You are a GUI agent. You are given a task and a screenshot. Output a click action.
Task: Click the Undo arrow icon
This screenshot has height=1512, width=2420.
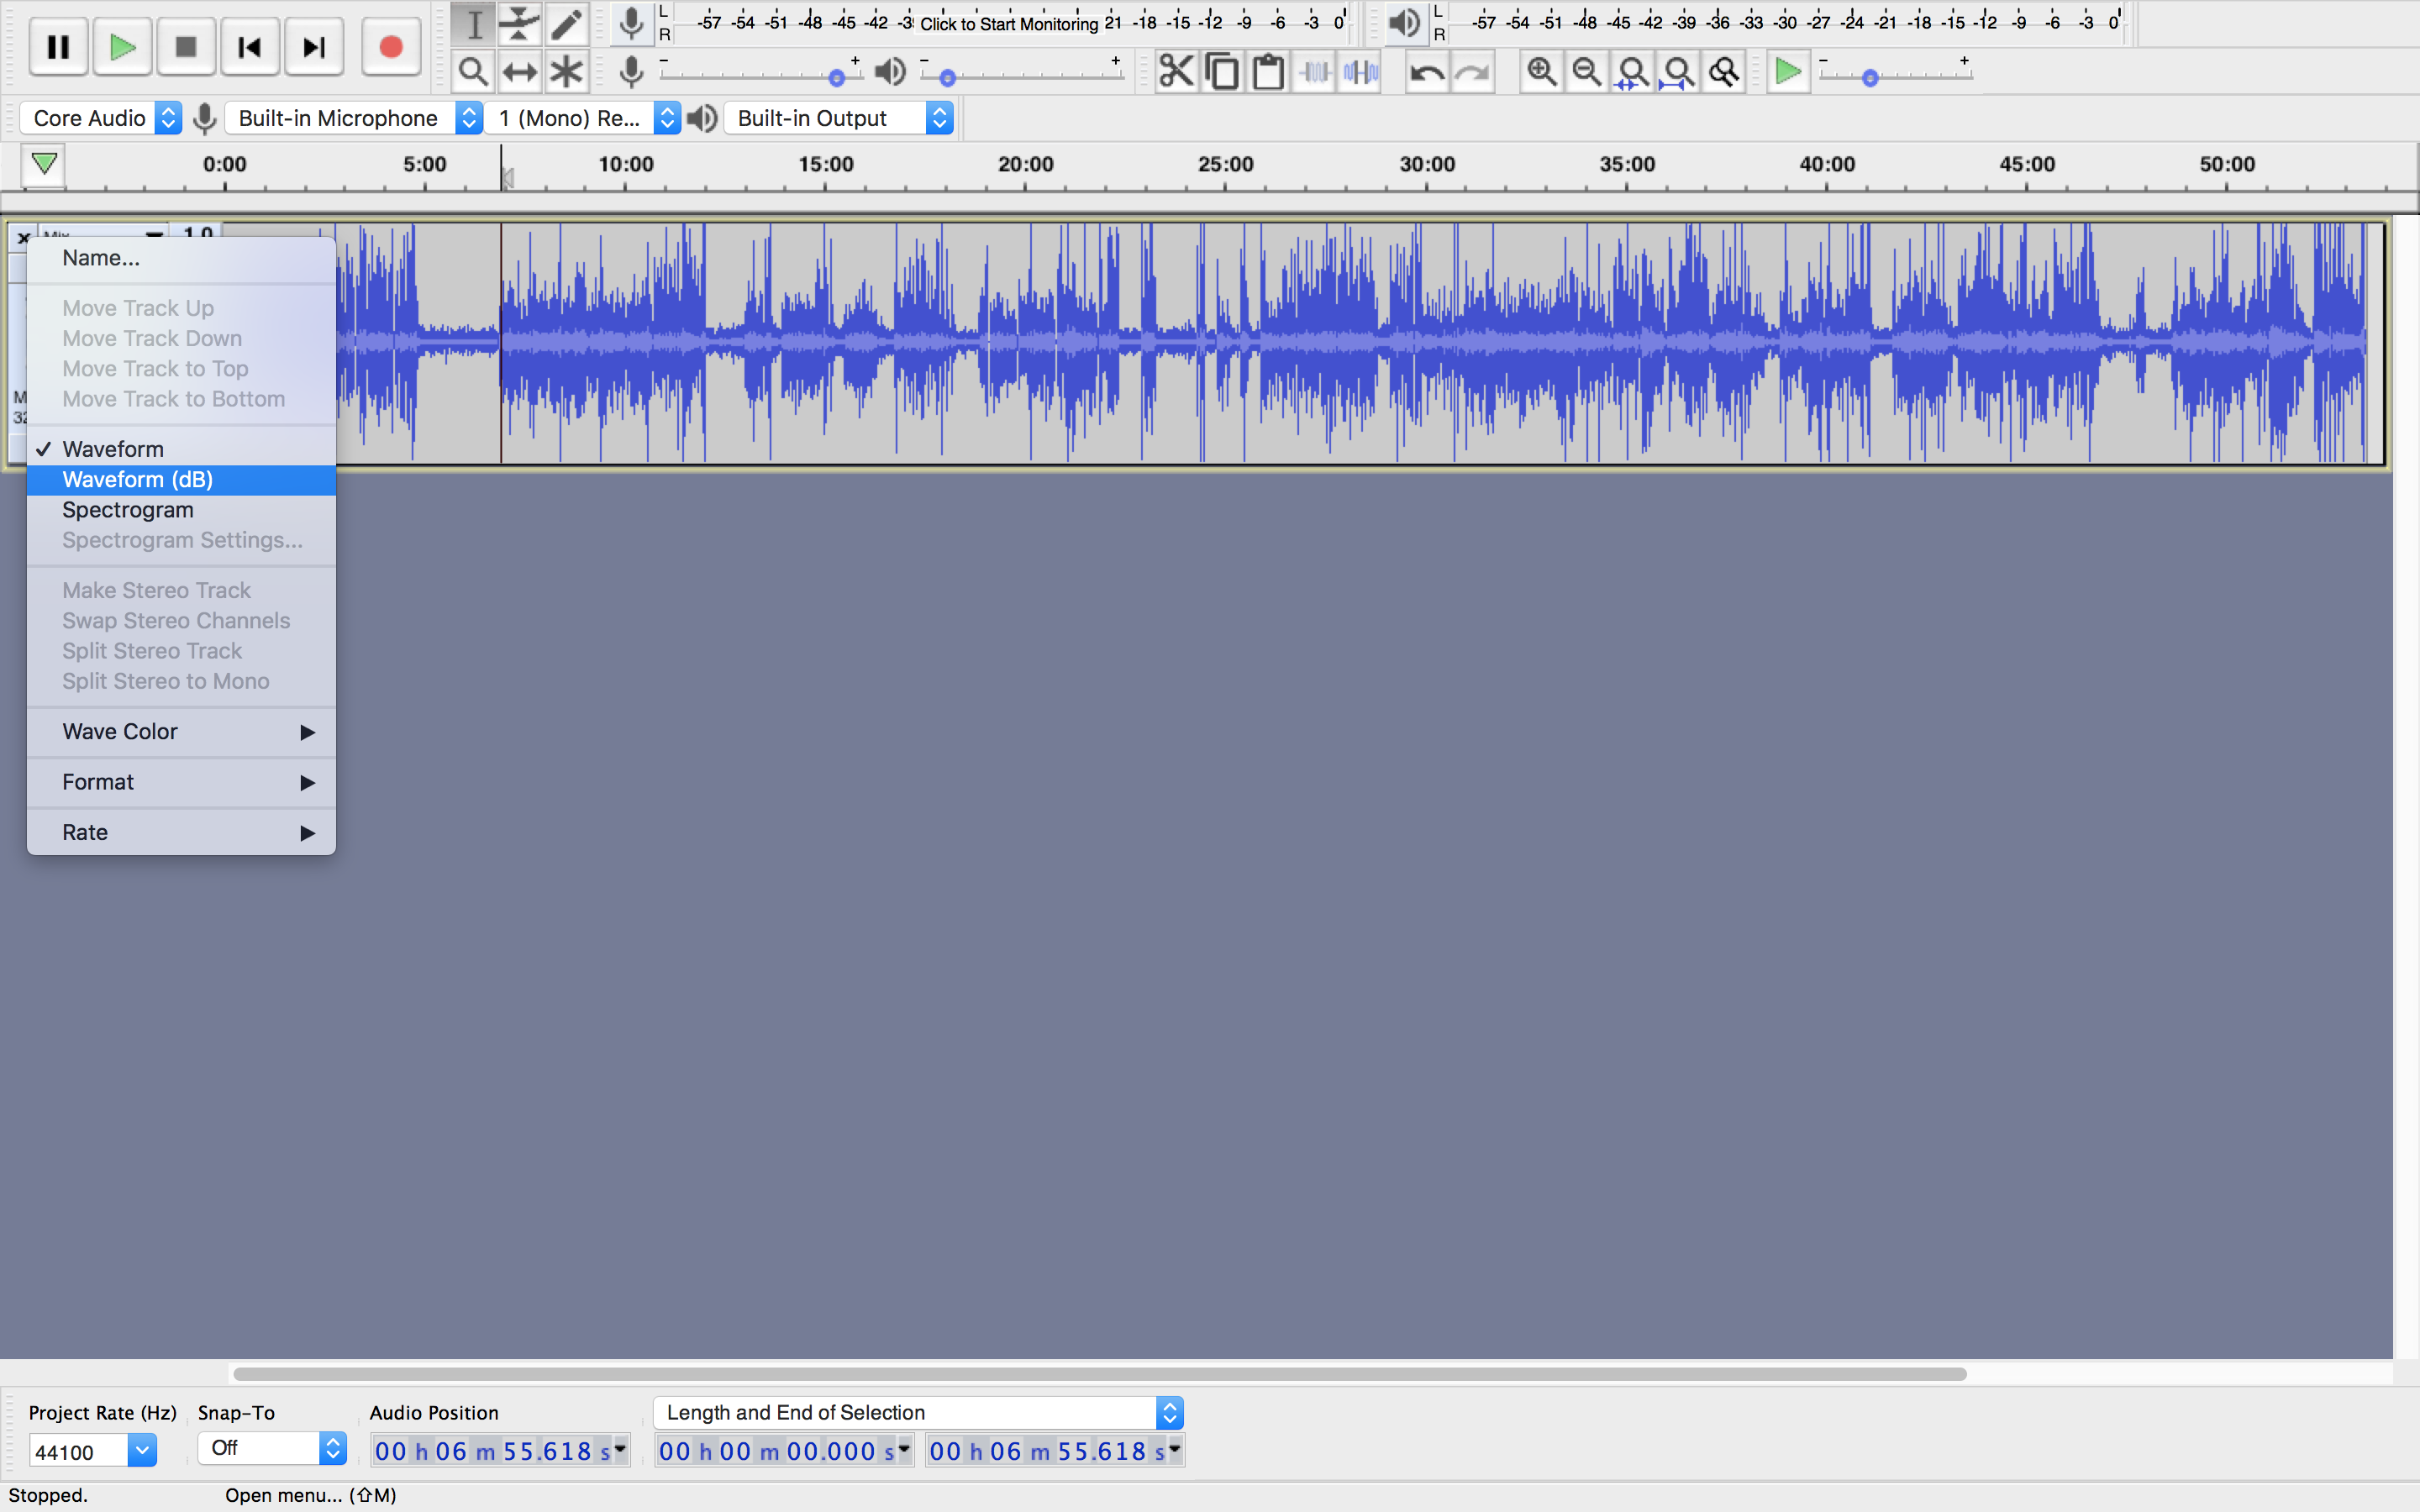1427,72
